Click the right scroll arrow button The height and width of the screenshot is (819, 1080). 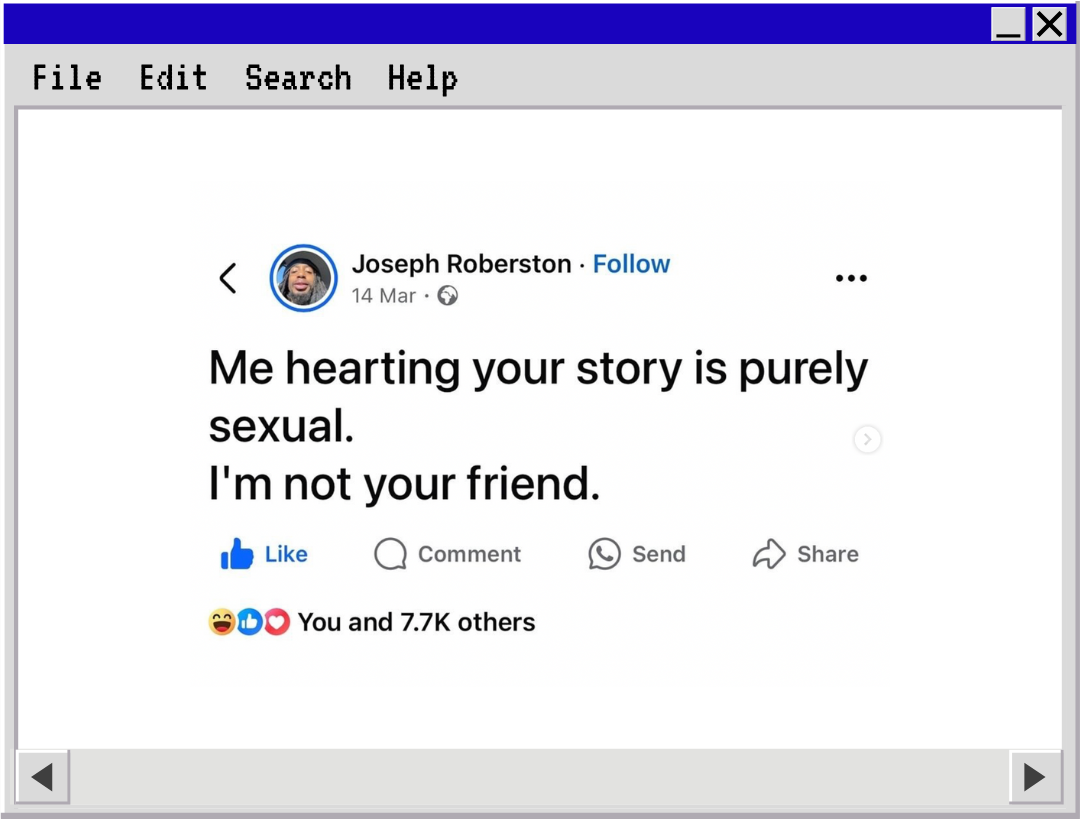[1035, 777]
